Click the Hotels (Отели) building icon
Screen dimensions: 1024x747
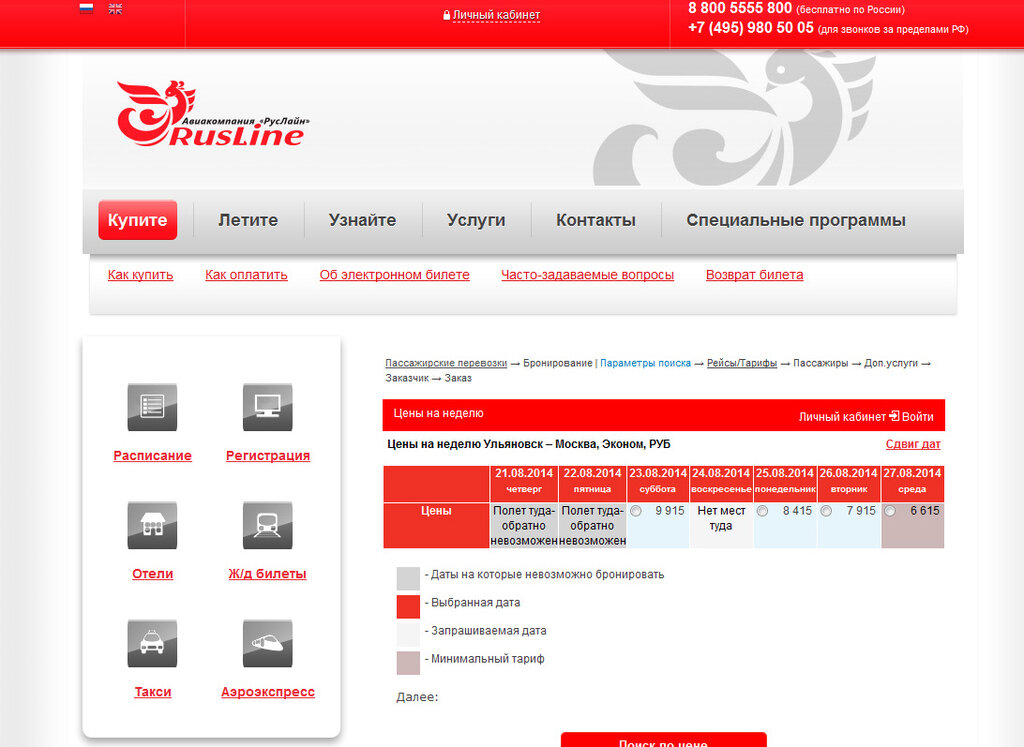pyautogui.click(x=152, y=525)
